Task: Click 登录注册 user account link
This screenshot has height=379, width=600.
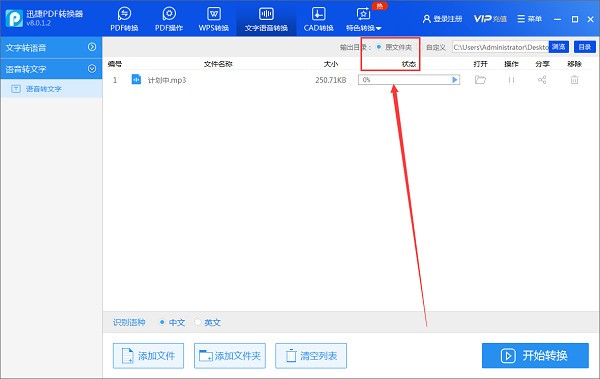Action: (x=442, y=19)
